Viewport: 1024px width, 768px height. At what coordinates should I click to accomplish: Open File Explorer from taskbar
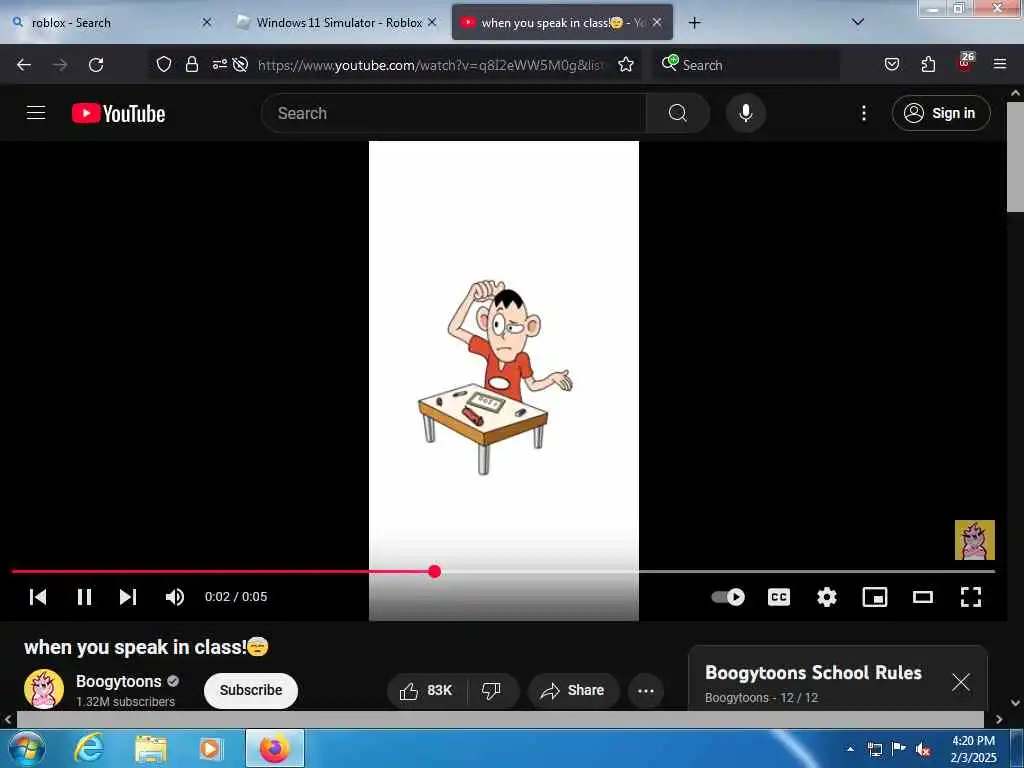151,748
